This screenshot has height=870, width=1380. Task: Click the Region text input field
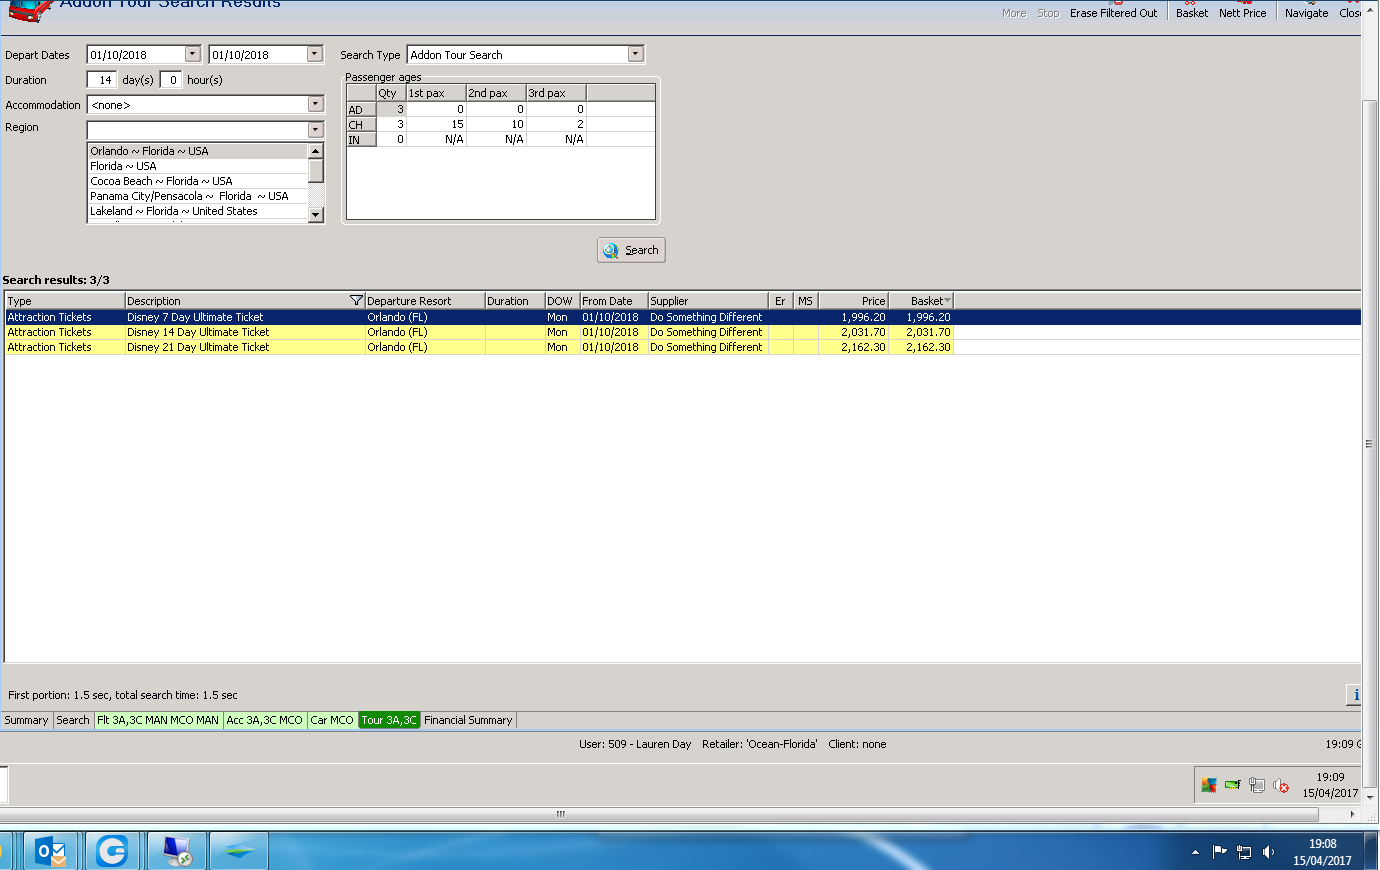(197, 129)
